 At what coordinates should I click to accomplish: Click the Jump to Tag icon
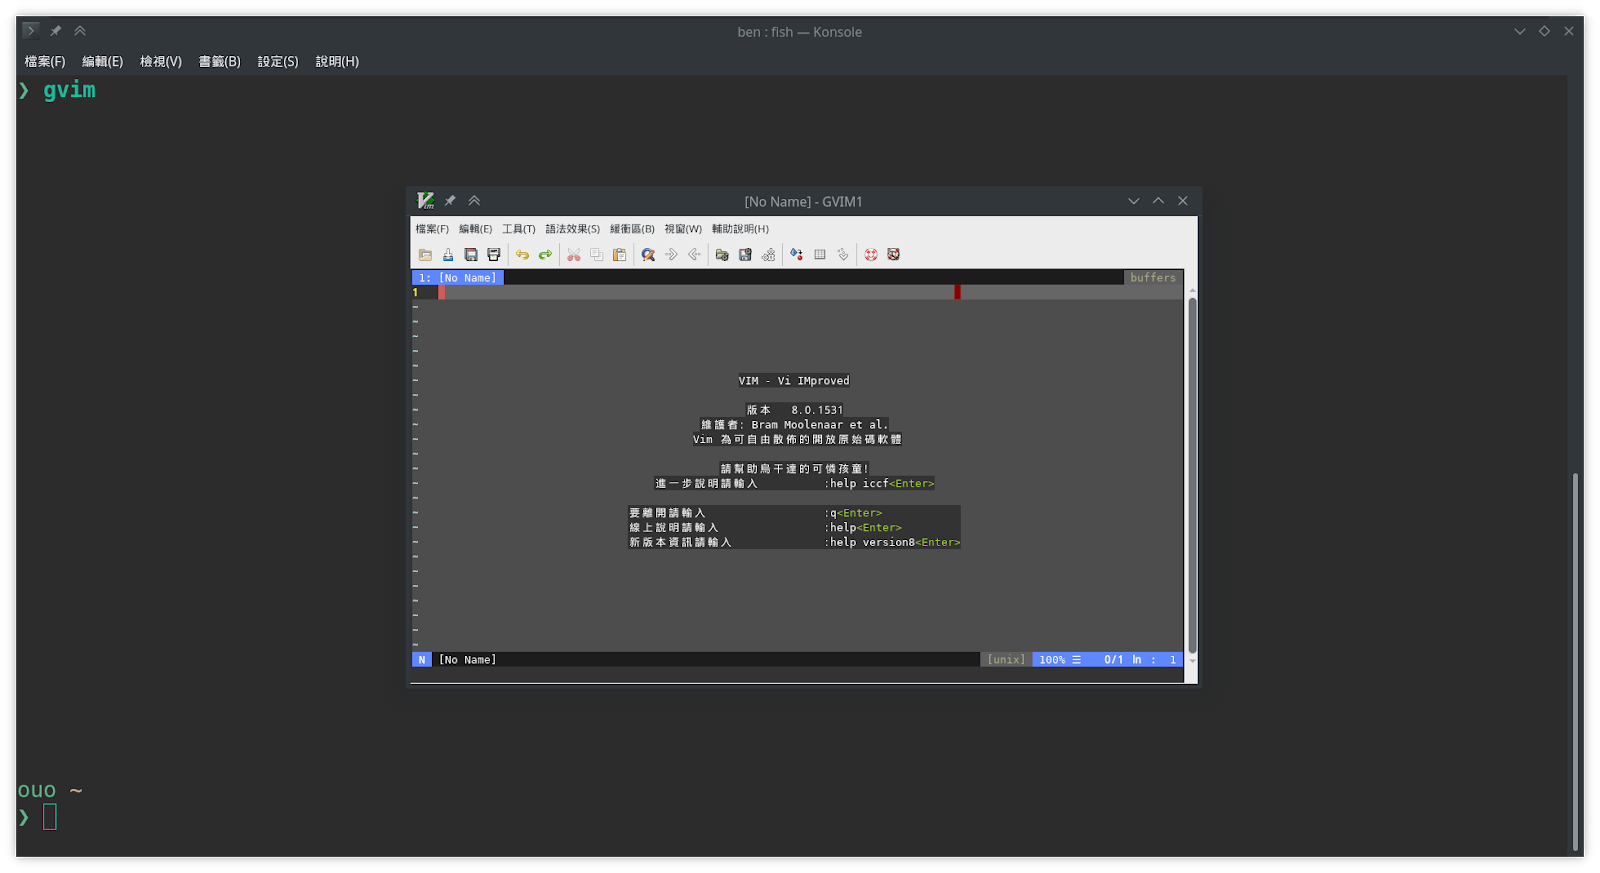point(843,255)
